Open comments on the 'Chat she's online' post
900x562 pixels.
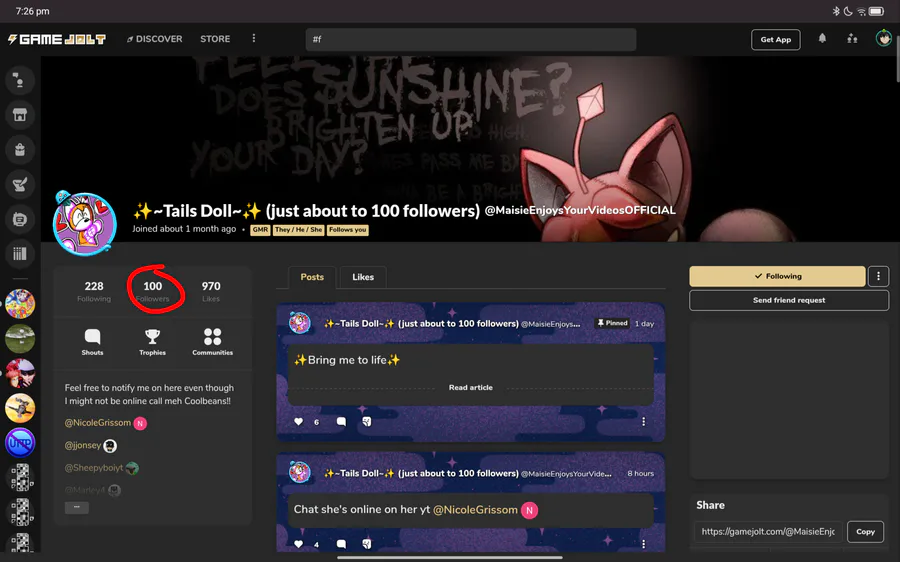341,544
